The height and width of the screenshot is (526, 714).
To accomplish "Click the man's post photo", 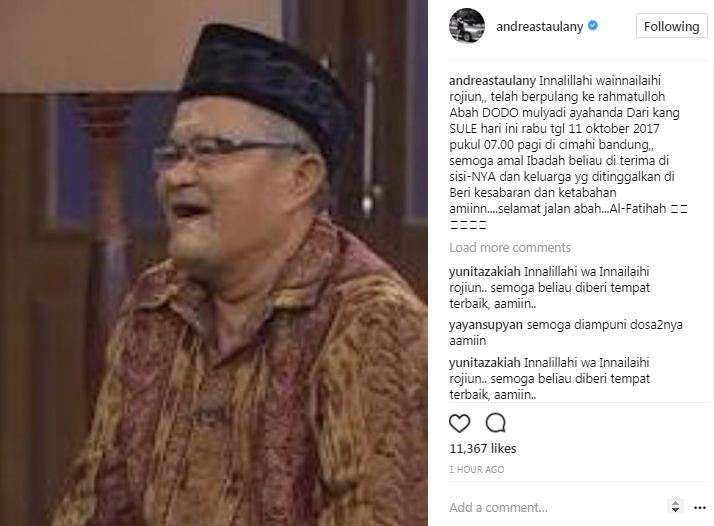I will 214,263.
